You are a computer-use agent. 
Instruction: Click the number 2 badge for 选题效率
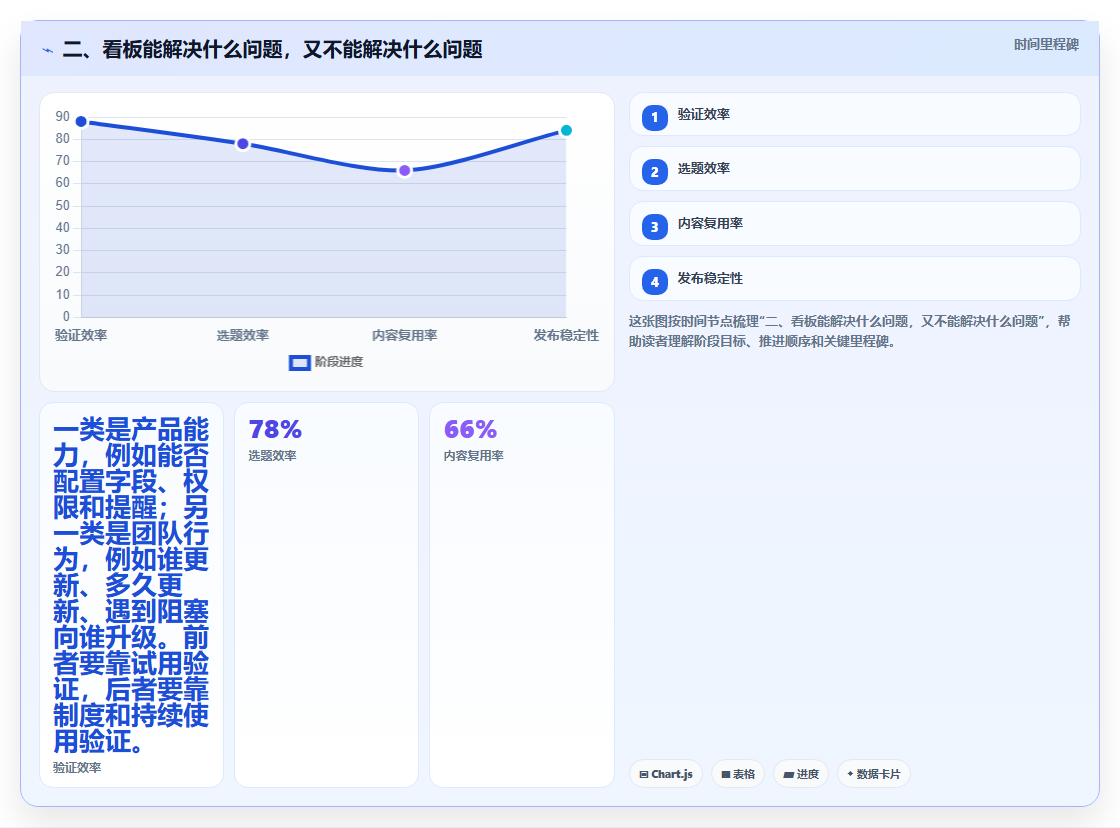pos(654,172)
